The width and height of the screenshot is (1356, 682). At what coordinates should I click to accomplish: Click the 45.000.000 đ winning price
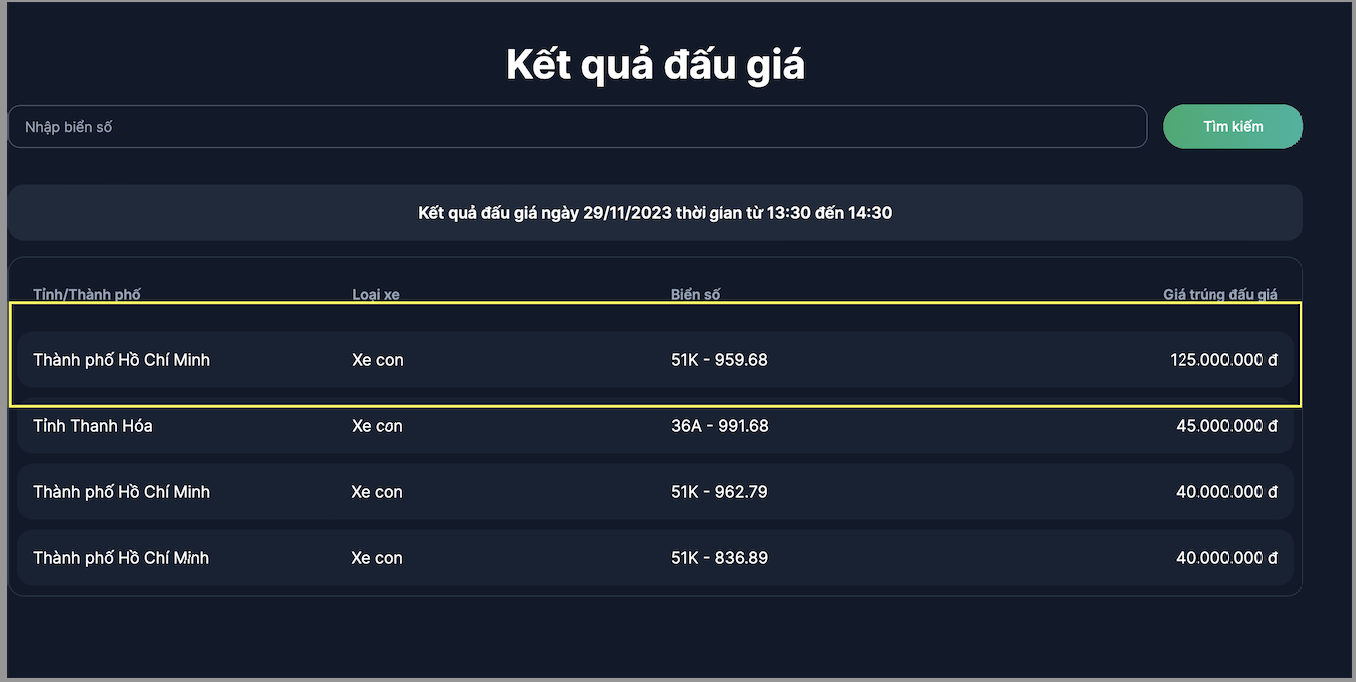pyautogui.click(x=1227, y=426)
